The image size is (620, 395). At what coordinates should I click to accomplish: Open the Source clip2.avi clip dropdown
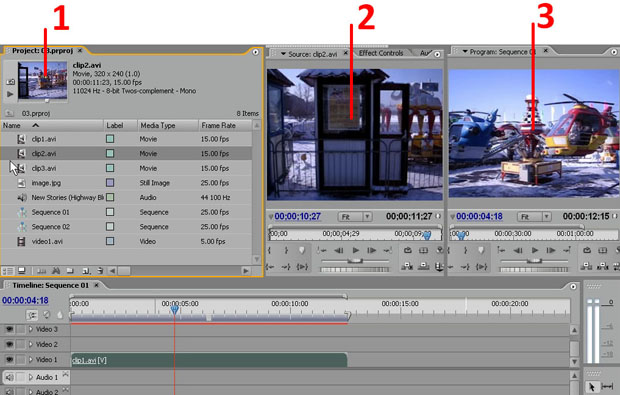(283, 54)
